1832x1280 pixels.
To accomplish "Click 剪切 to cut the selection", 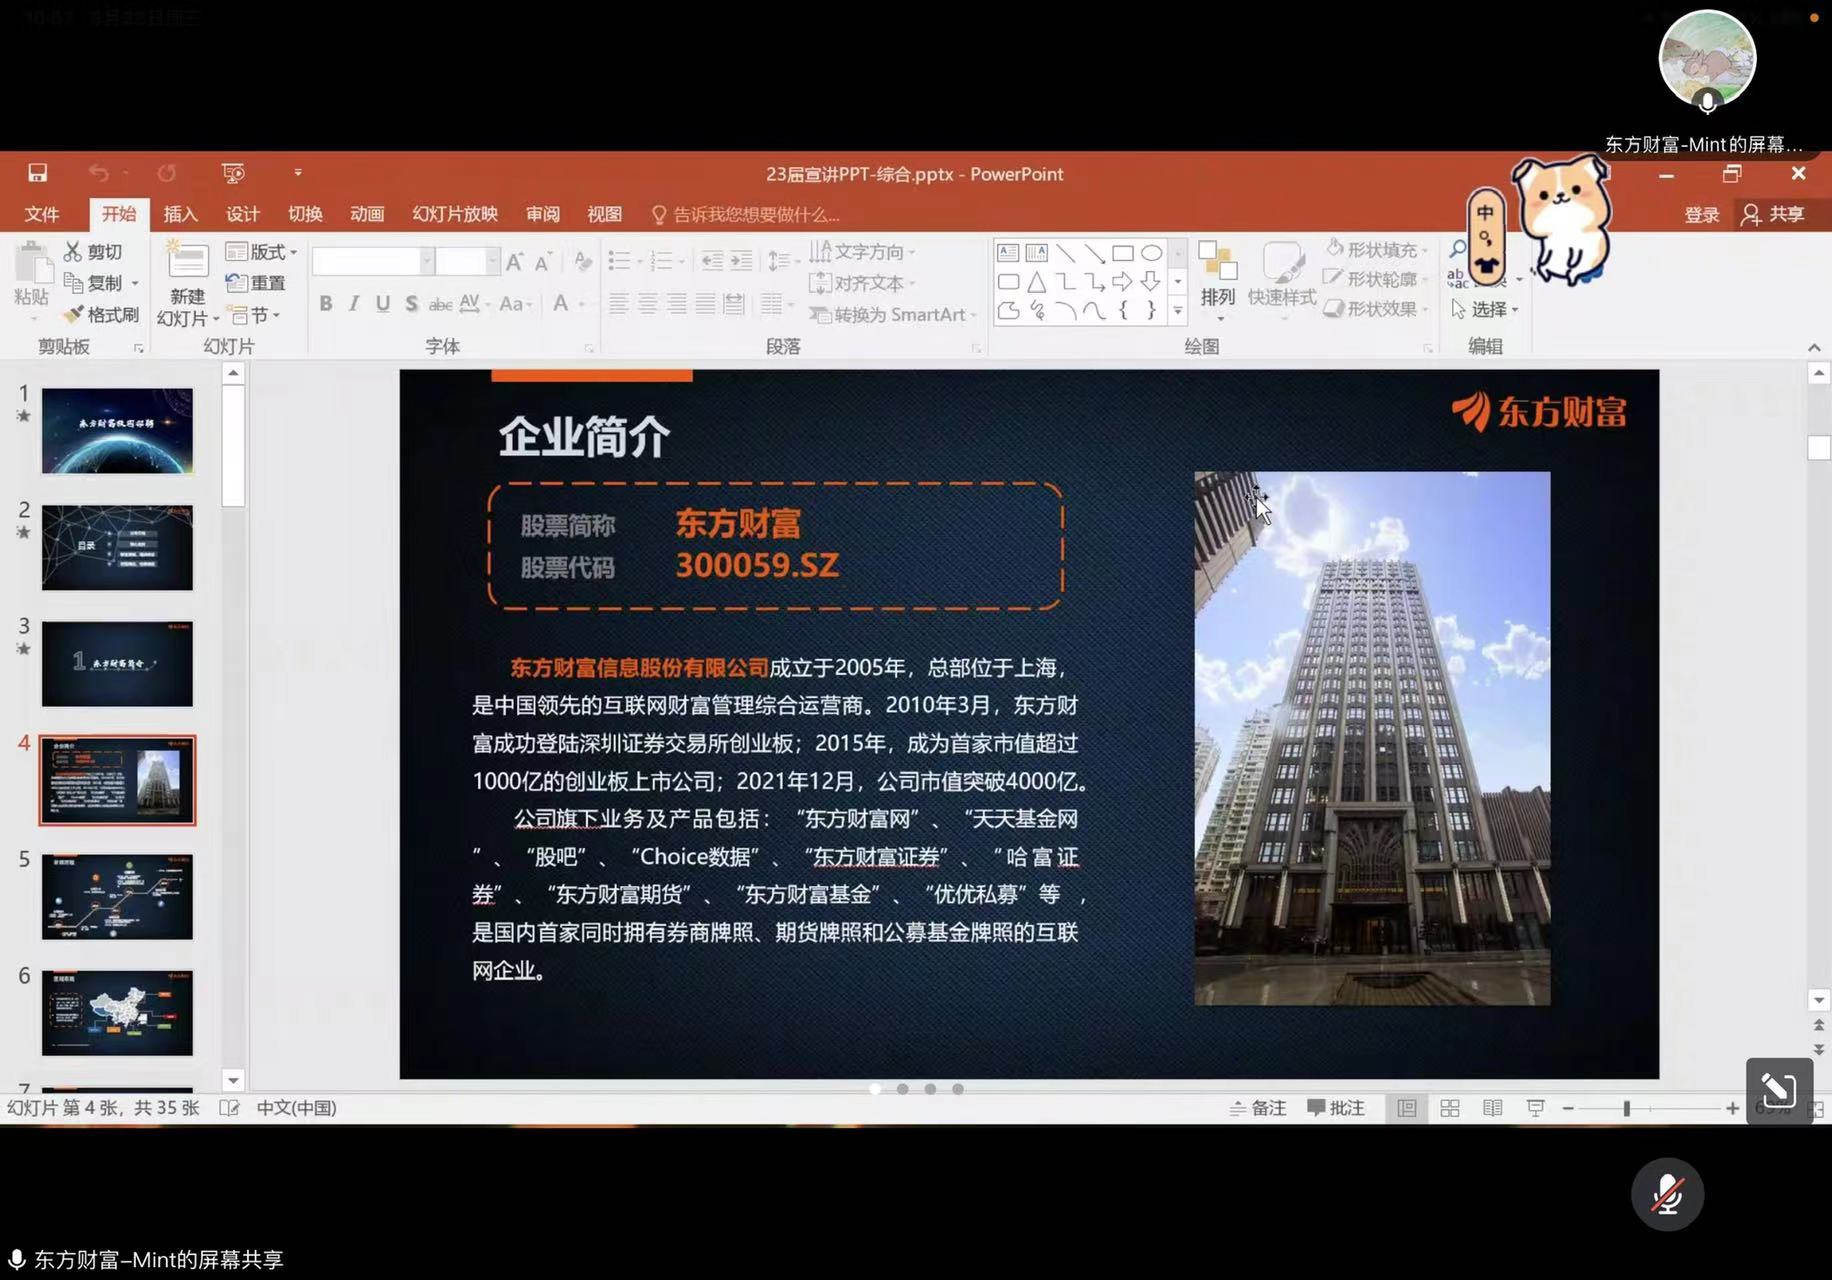I will click(x=94, y=252).
